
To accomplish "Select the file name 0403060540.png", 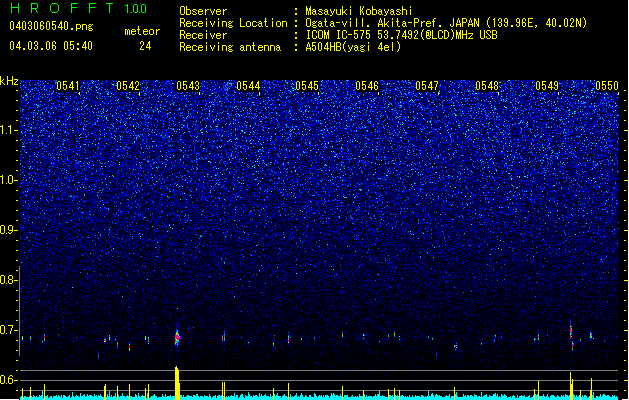I will [51, 26].
